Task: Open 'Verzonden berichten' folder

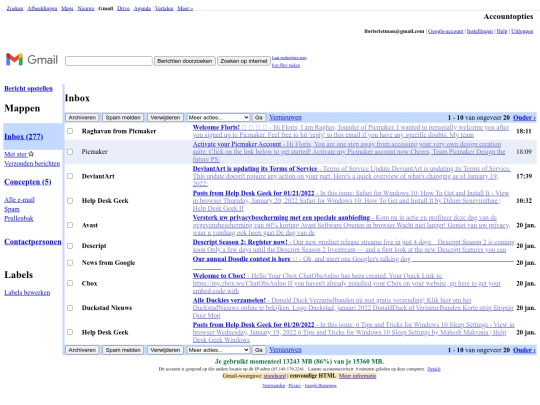Action: click(32, 164)
